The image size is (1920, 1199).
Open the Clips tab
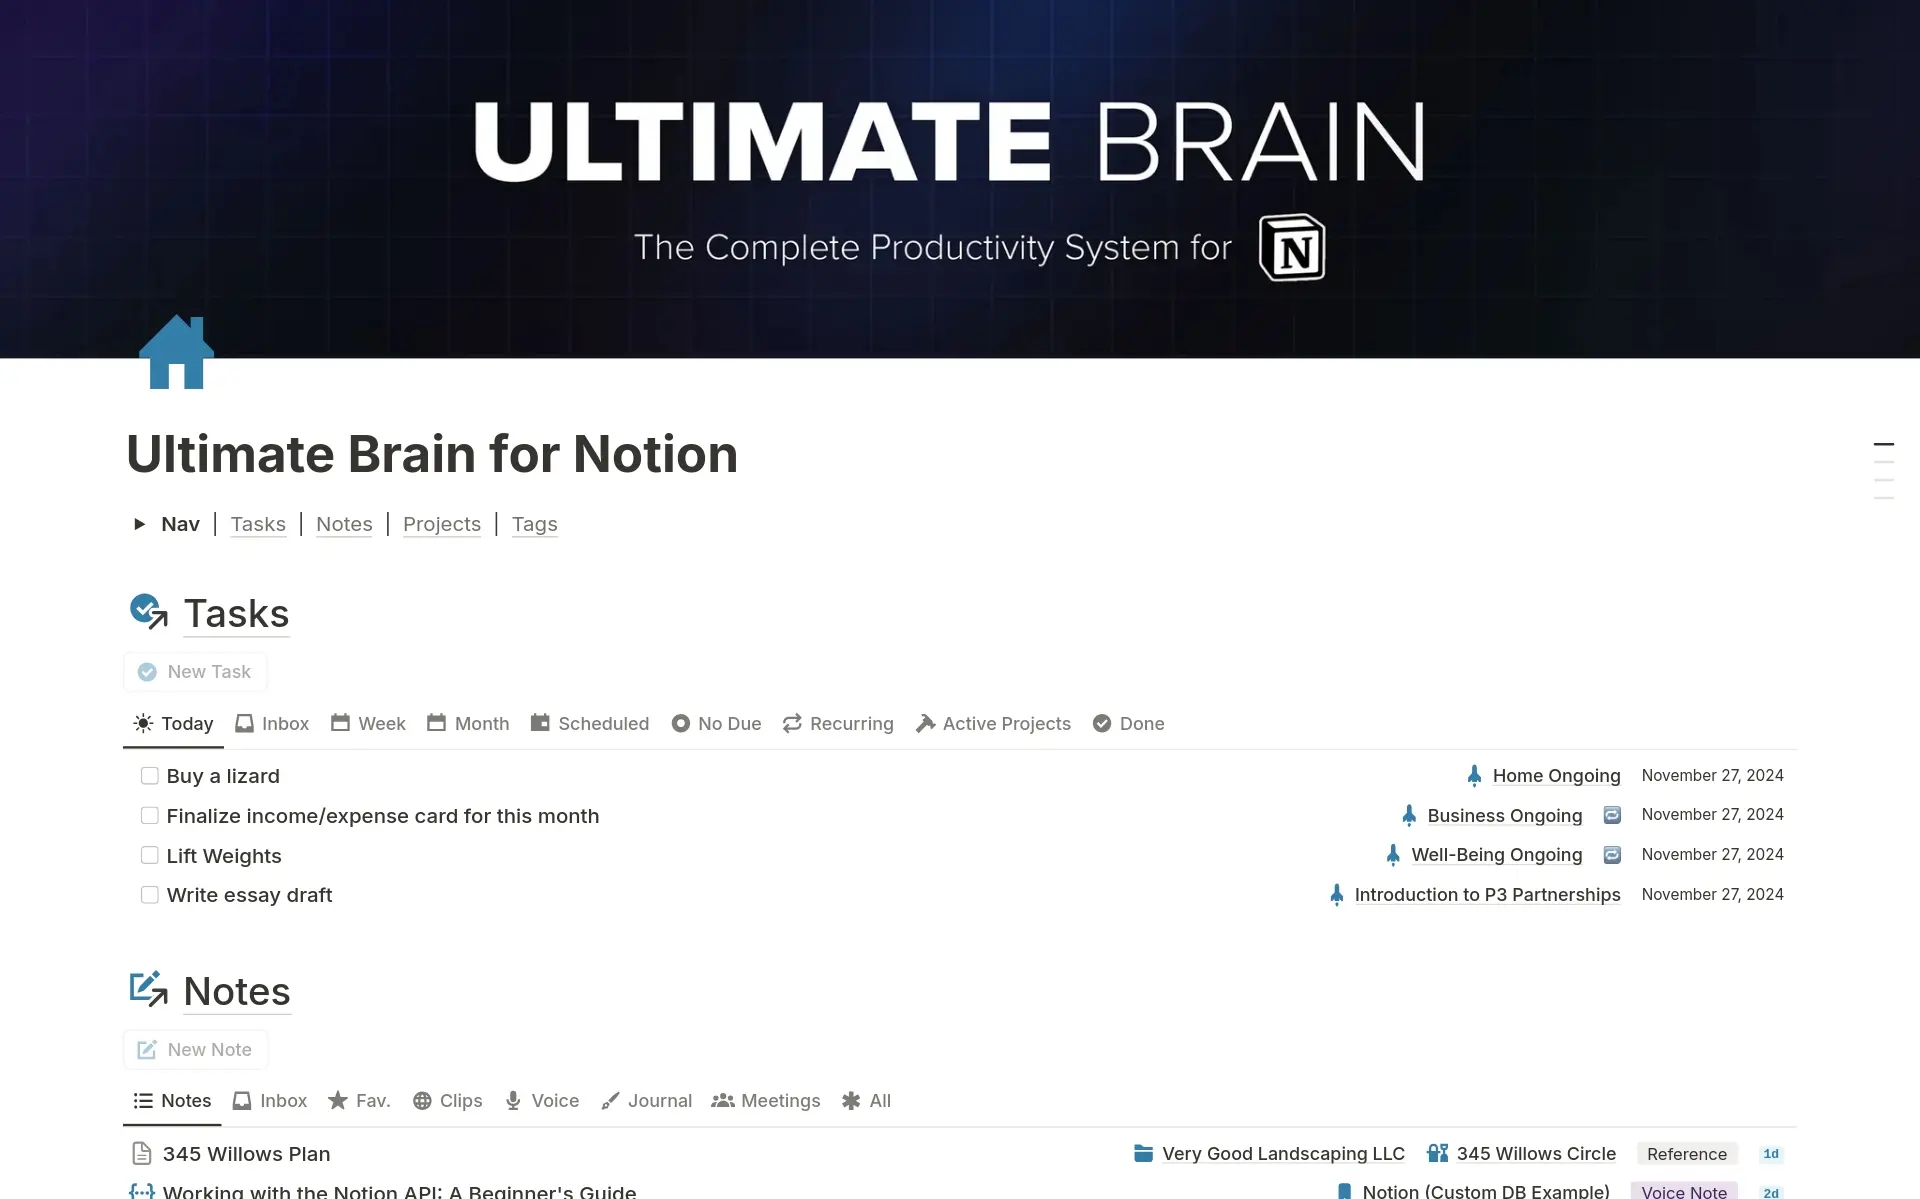[x=447, y=1101]
